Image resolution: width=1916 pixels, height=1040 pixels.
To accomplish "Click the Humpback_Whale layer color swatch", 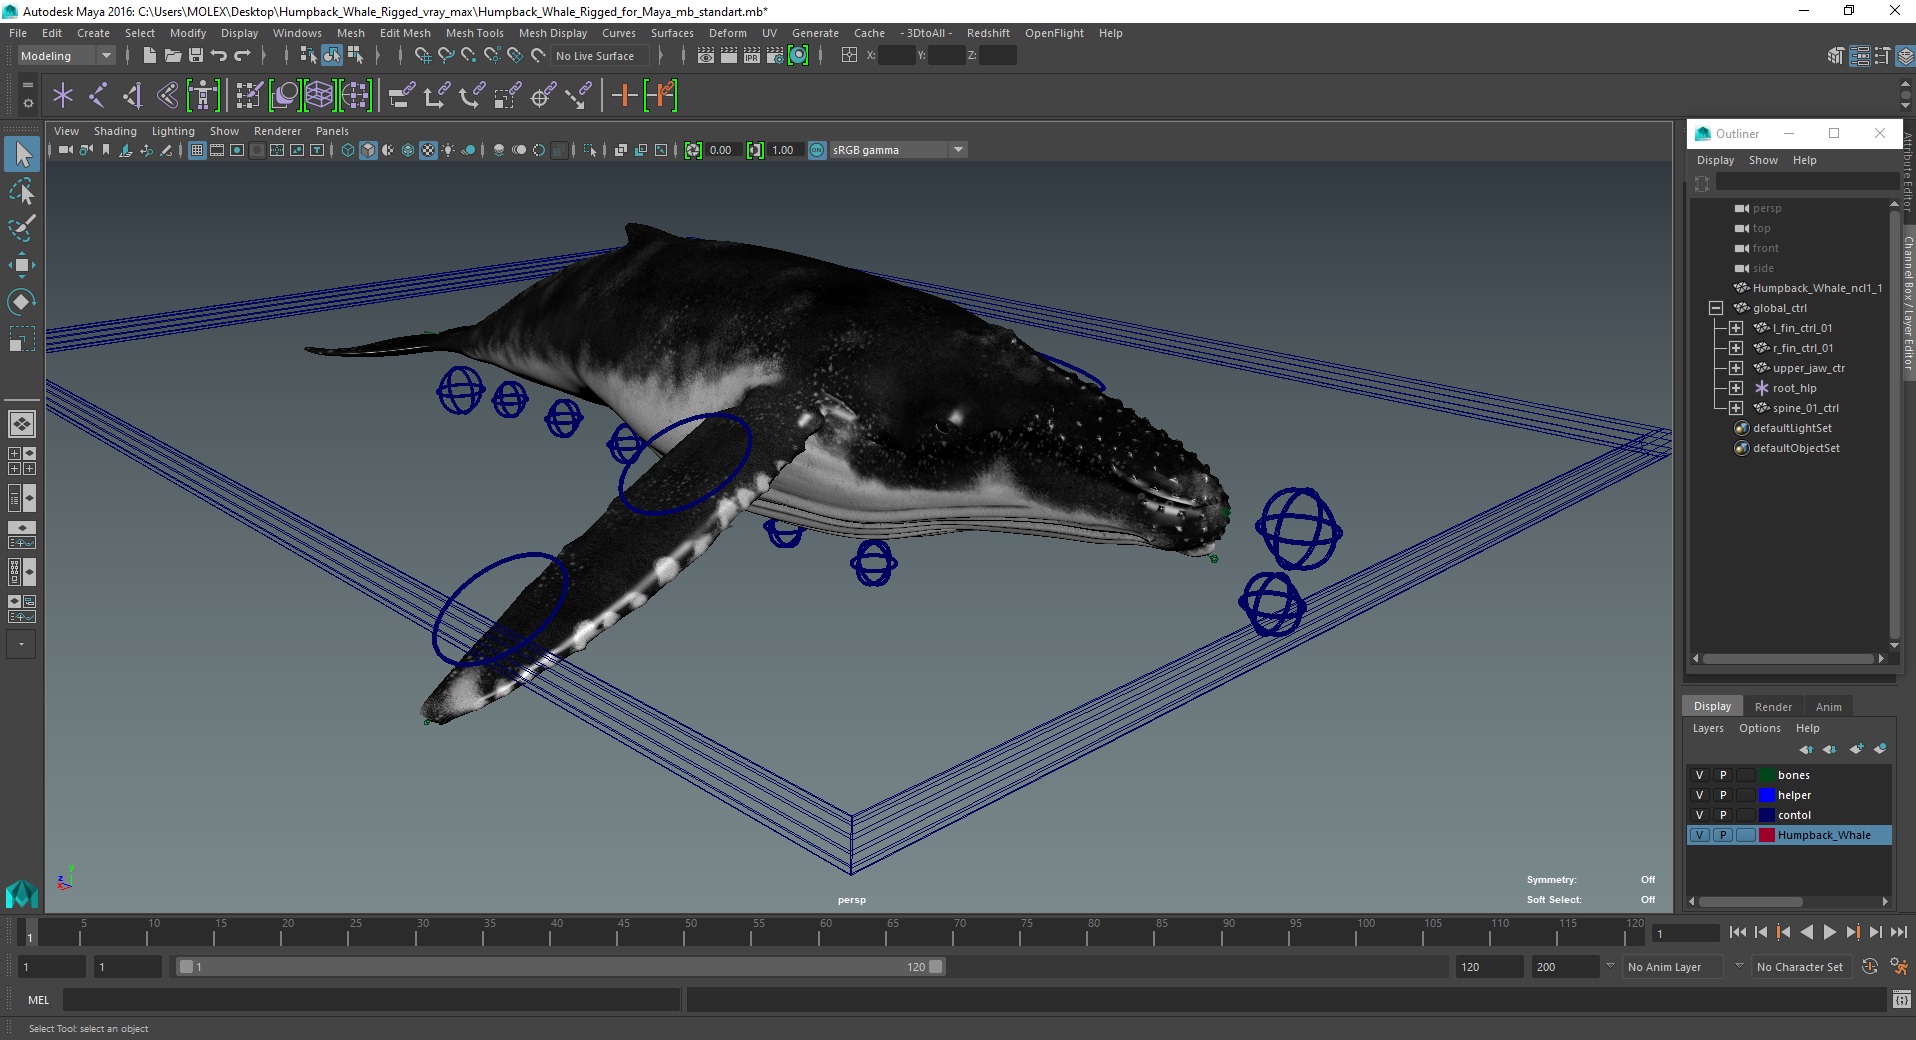I will coord(1767,835).
